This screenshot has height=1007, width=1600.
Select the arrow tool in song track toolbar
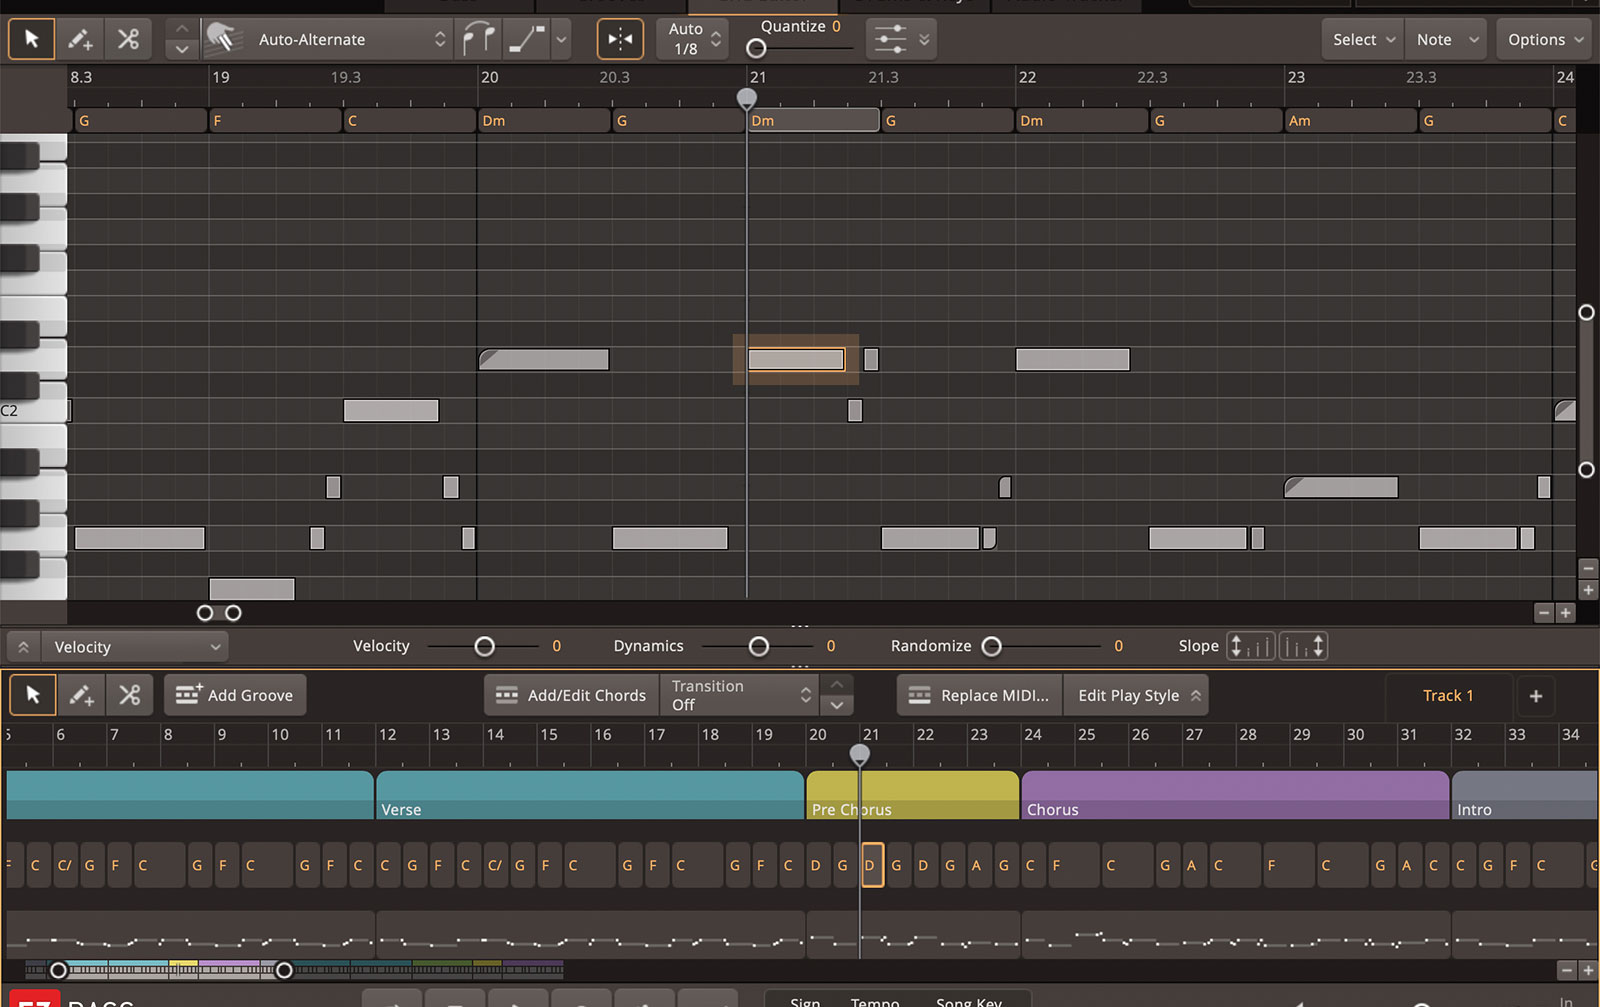tap(33, 695)
